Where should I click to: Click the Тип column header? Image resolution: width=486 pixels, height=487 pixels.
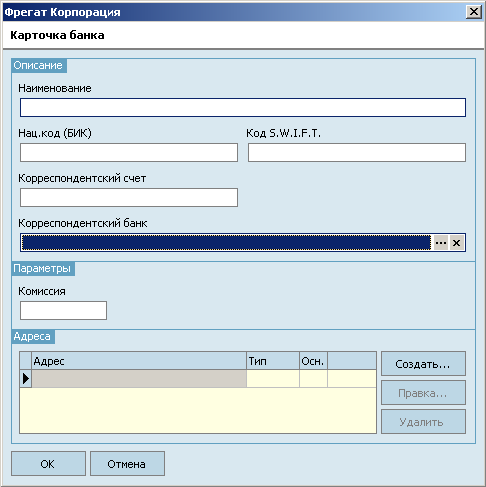[273, 361]
